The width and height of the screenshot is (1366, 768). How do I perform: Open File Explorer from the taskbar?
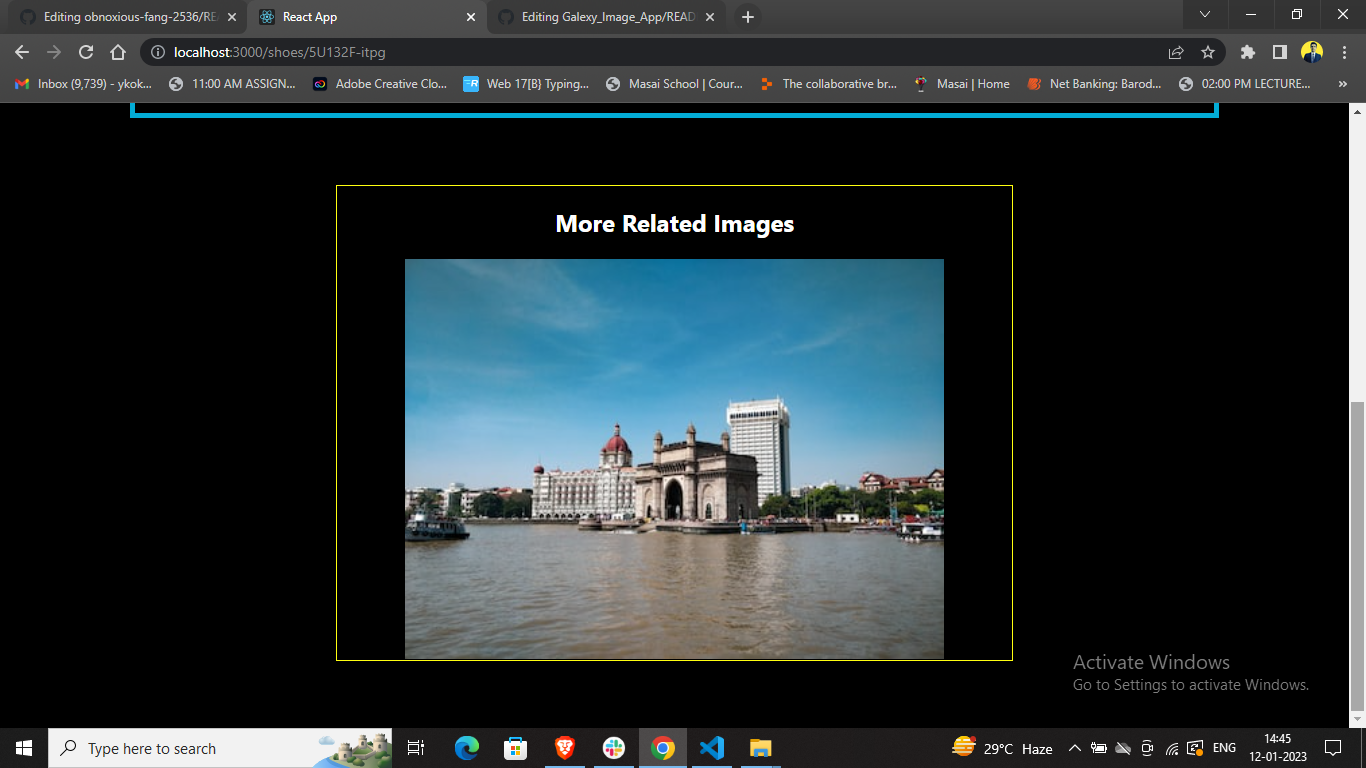point(760,748)
